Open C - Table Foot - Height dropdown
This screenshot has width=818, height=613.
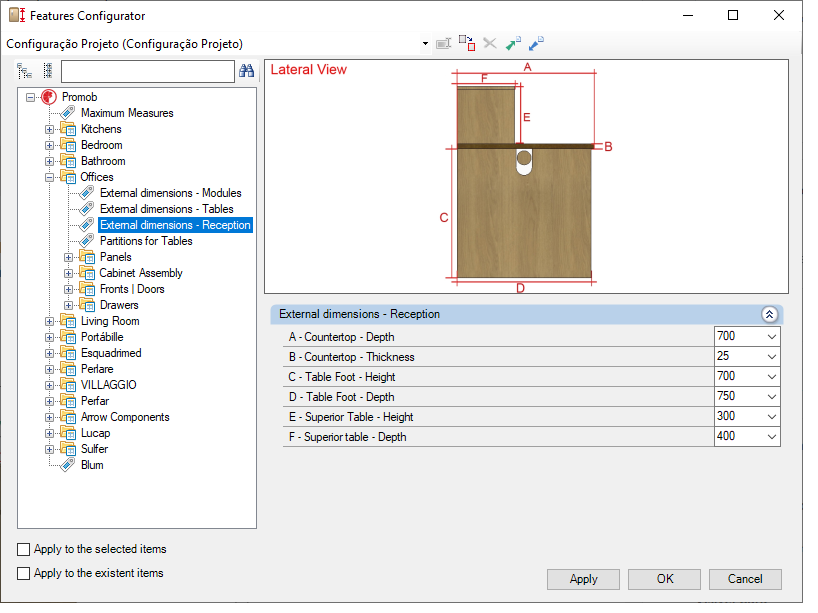coord(772,377)
